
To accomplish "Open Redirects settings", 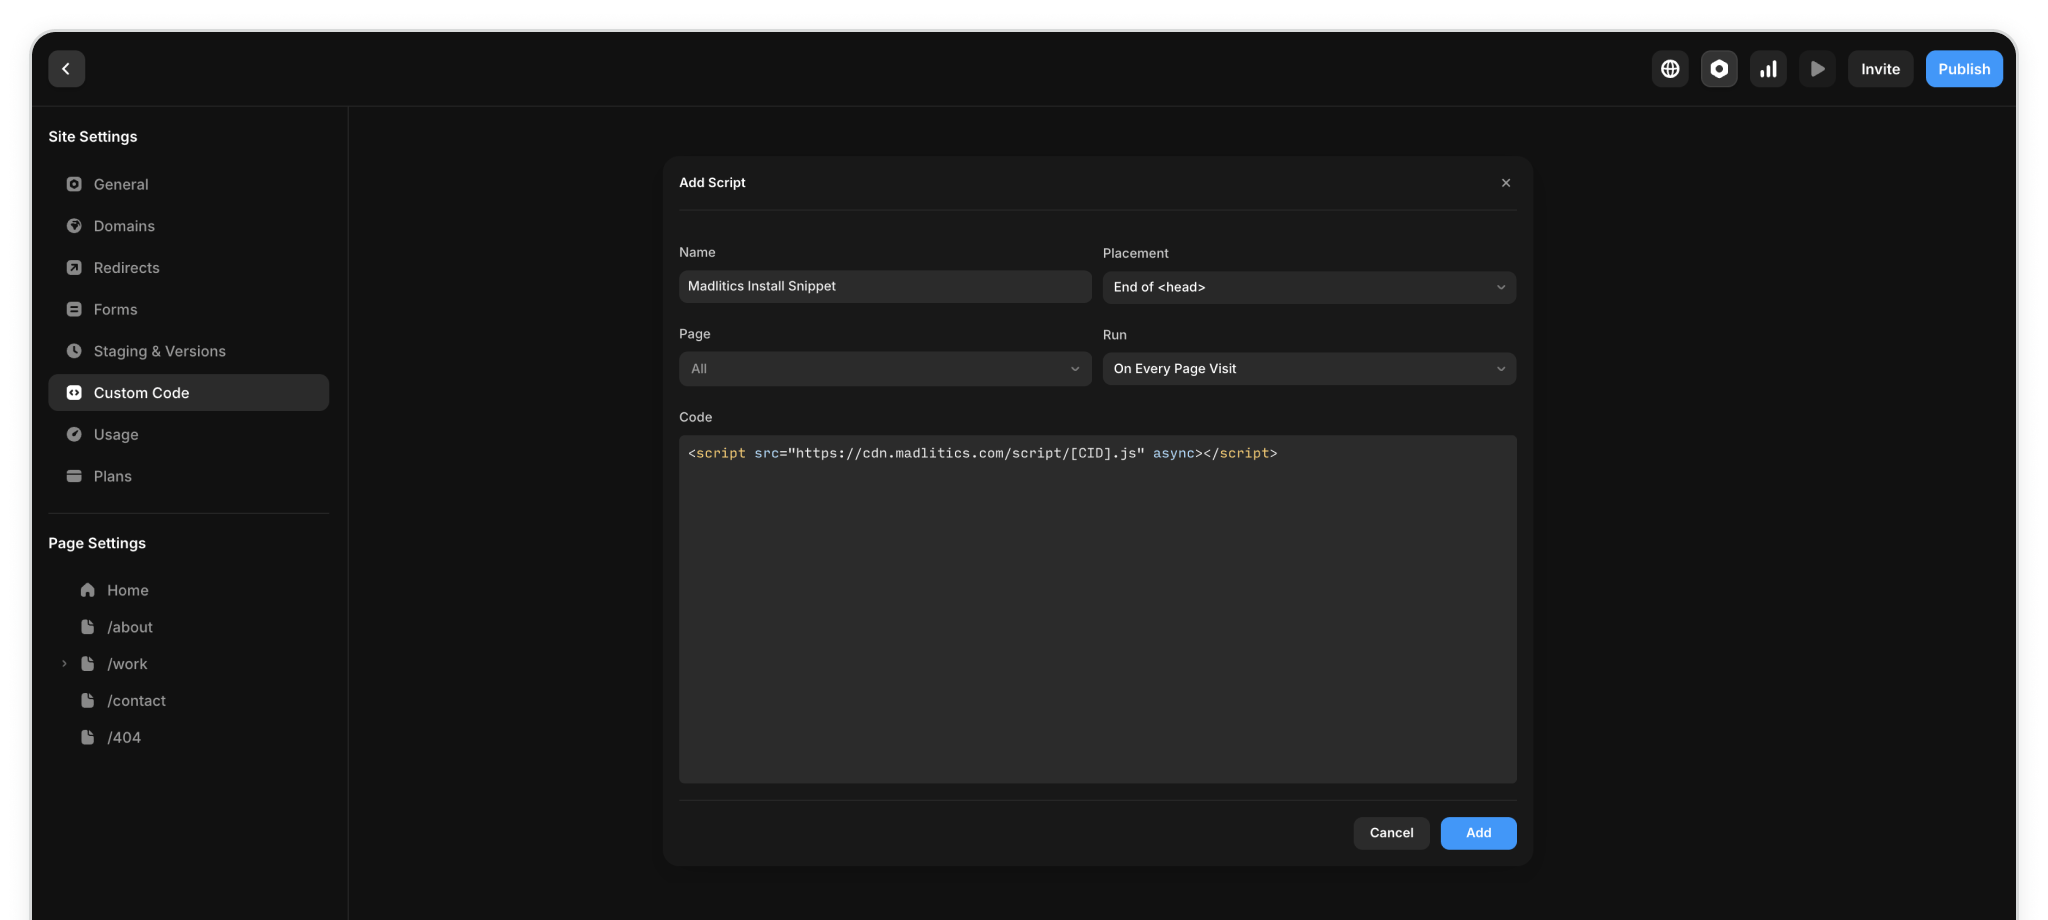I will [188, 268].
